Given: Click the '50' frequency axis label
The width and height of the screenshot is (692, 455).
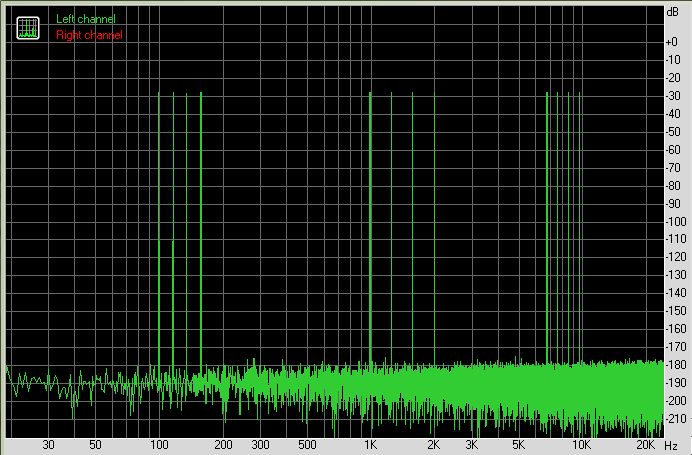Looking at the screenshot, I should tap(95, 445).
